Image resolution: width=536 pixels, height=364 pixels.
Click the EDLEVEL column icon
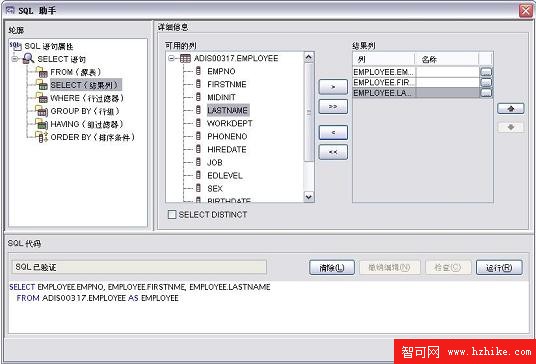tap(198, 175)
